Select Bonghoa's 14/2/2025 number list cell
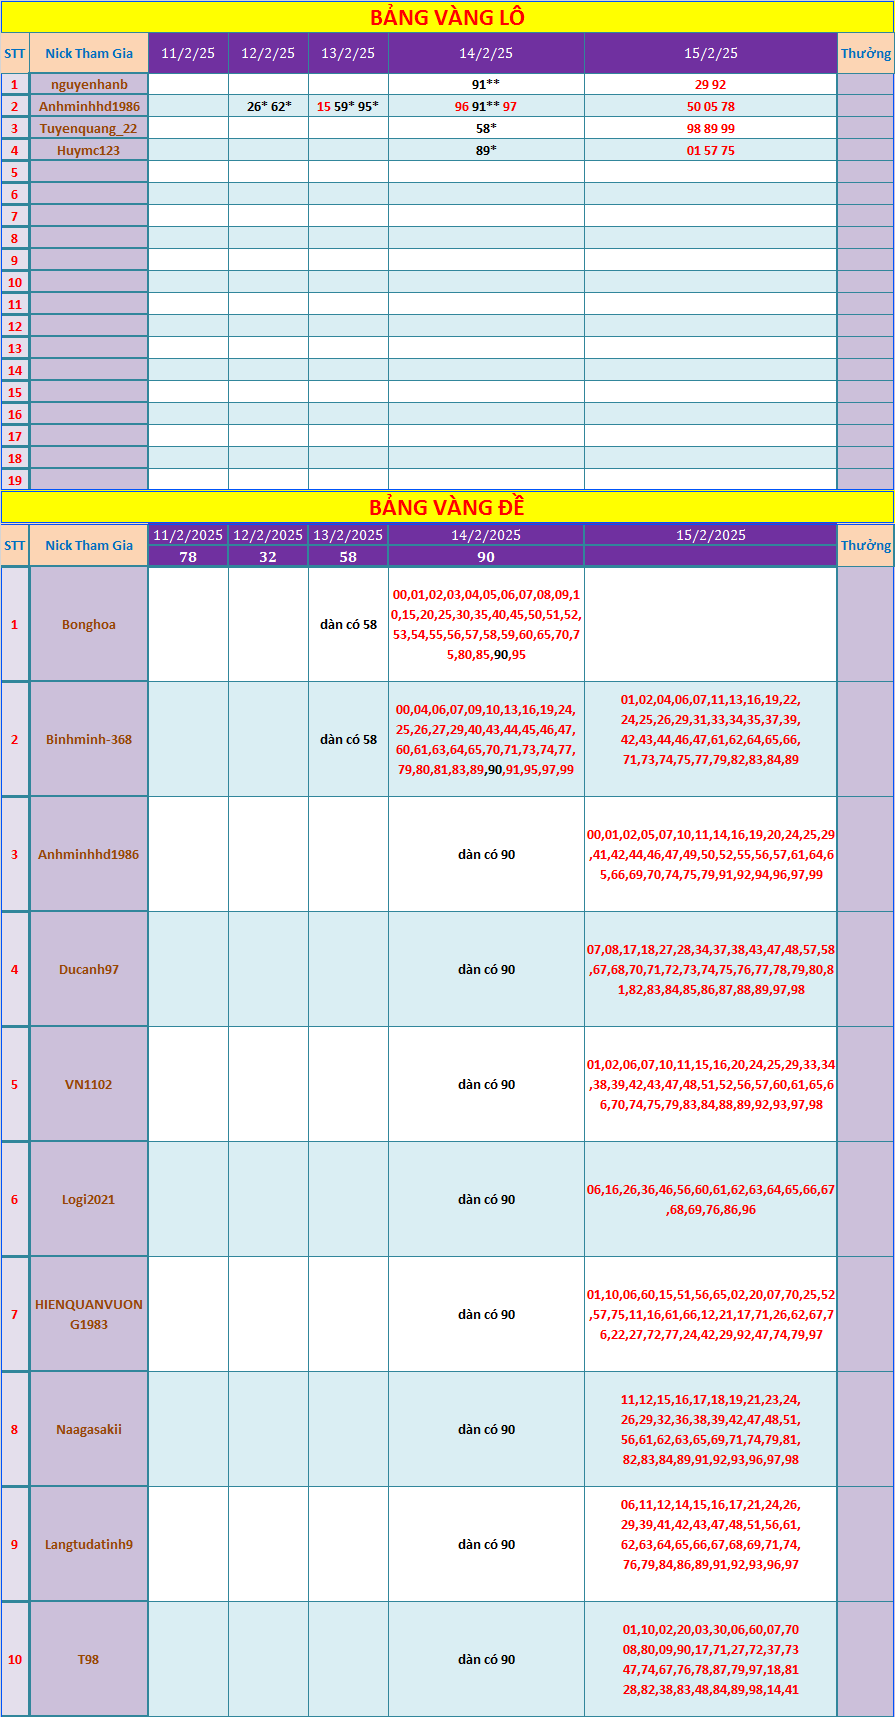Image resolution: width=895 pixels, height=1717 pixels. [486, 624]
